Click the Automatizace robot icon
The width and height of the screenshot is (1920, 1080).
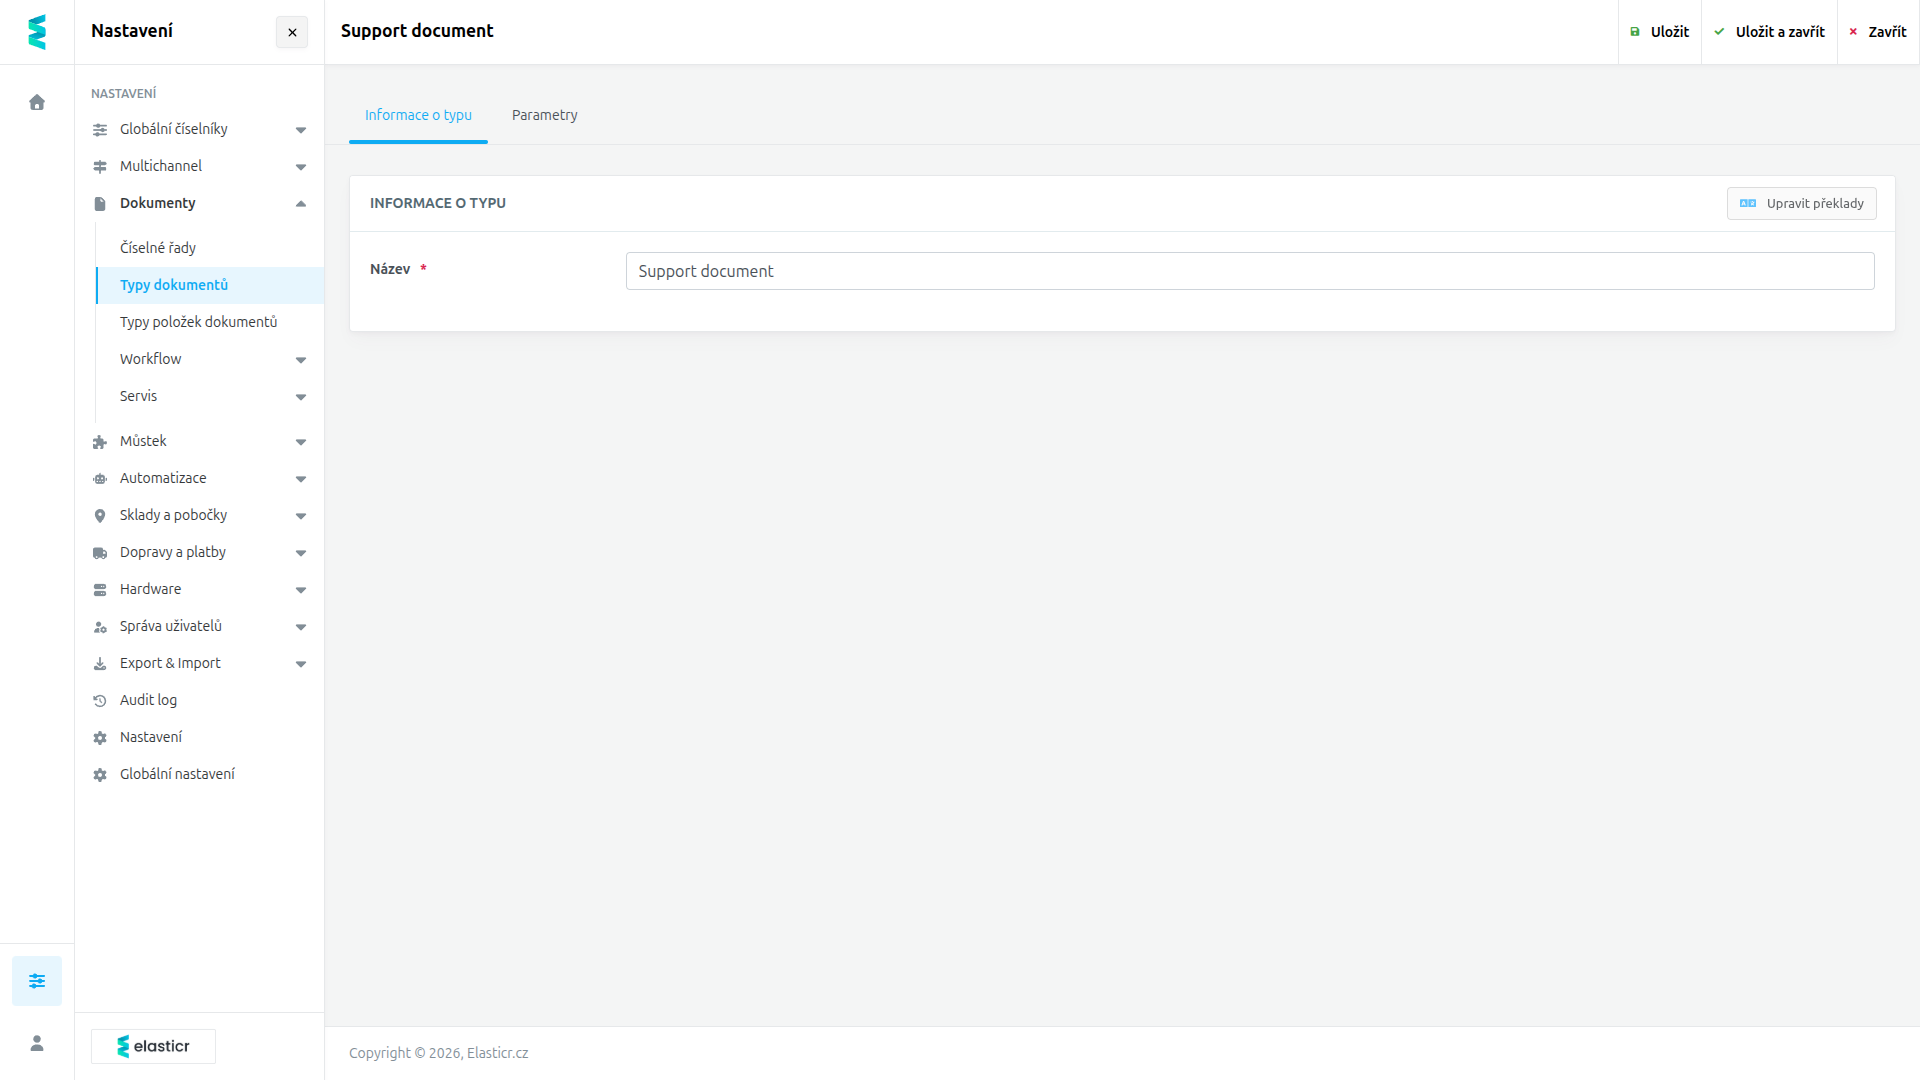pos(100,479)
